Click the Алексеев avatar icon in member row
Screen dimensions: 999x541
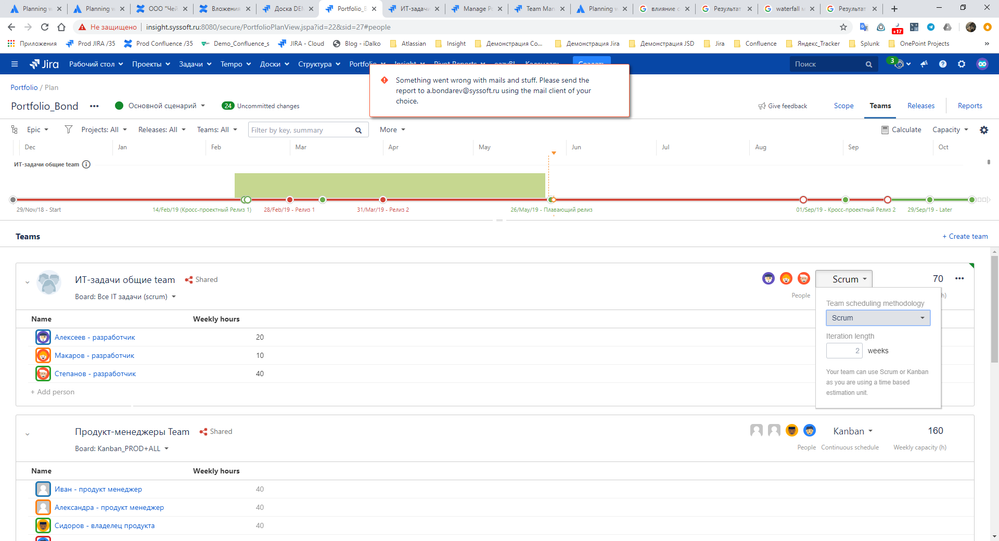click(43, 337)
